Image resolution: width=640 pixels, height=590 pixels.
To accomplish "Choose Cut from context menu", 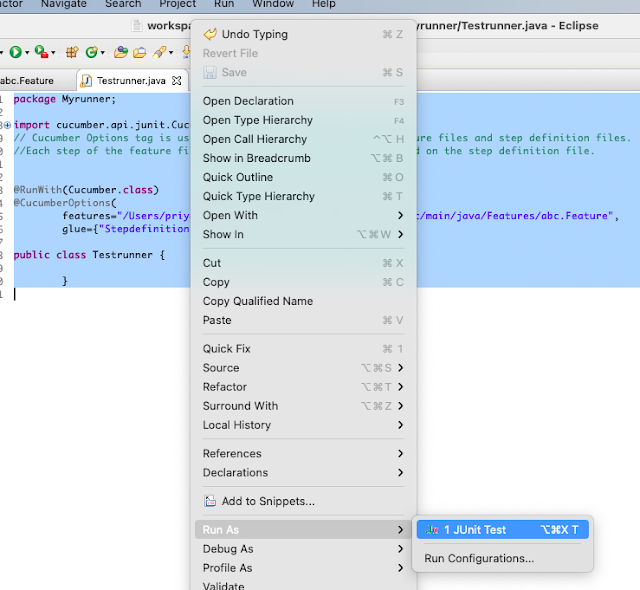I will click(303, 263).
